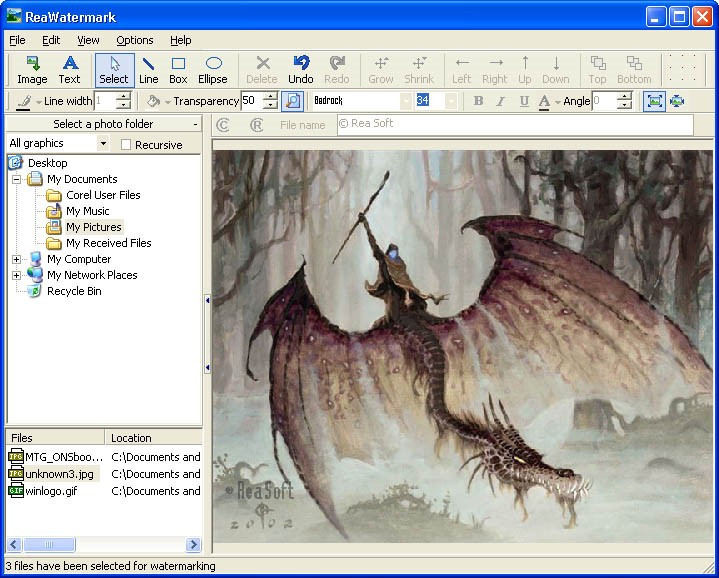Image resolution: width=719 pixels, height=578 pixels.
Task: Activate the Select tool
Action: 114,70
